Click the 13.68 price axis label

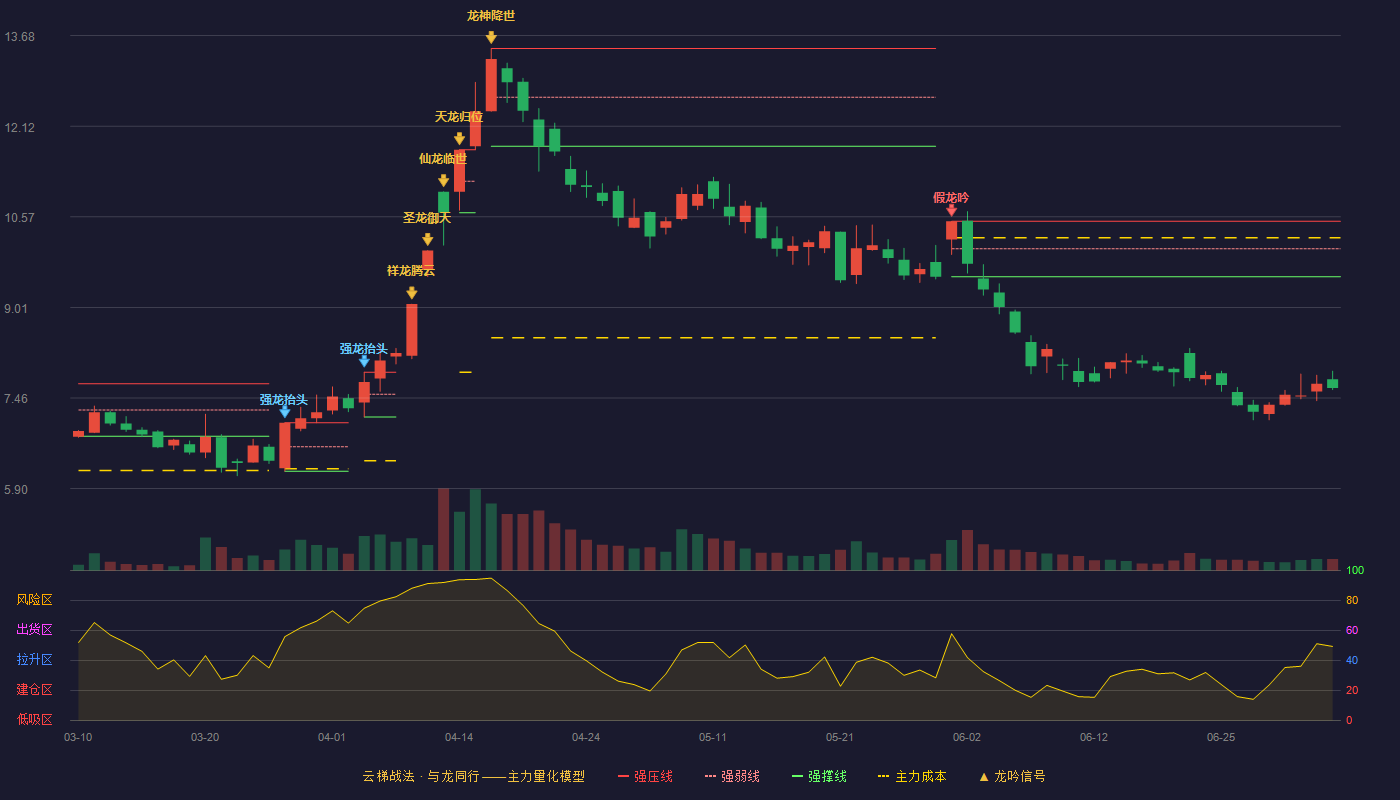pos(20,37)
